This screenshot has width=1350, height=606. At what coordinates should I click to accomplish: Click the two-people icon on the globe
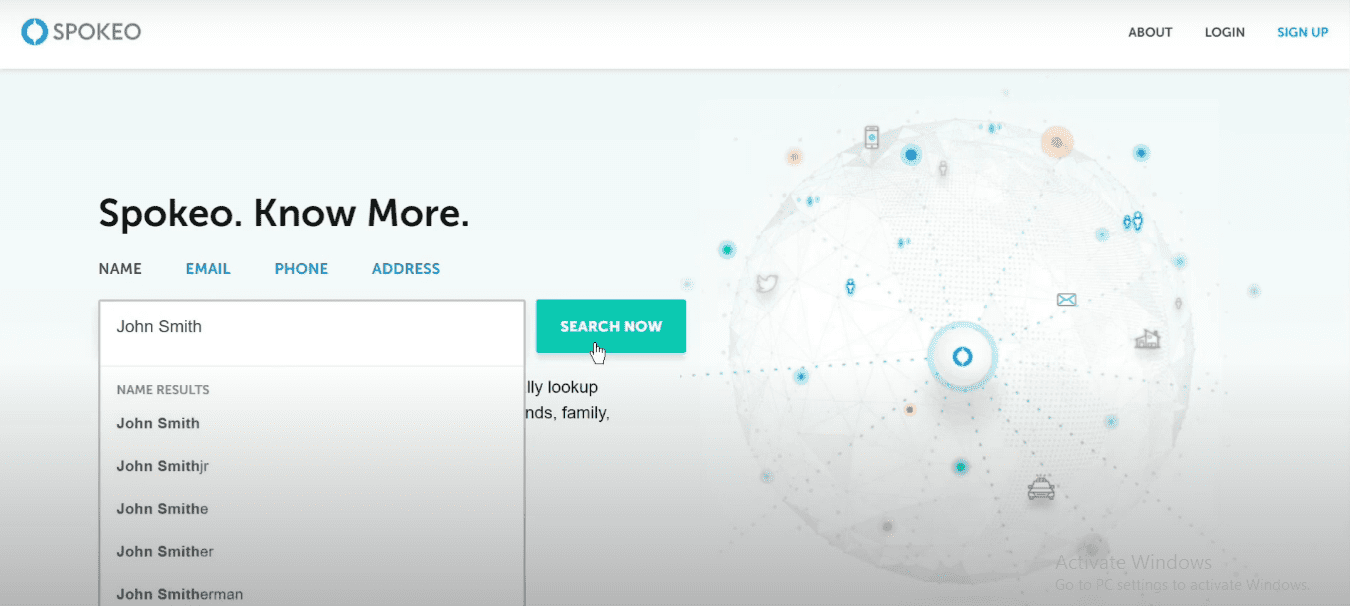pos(1132,221)
